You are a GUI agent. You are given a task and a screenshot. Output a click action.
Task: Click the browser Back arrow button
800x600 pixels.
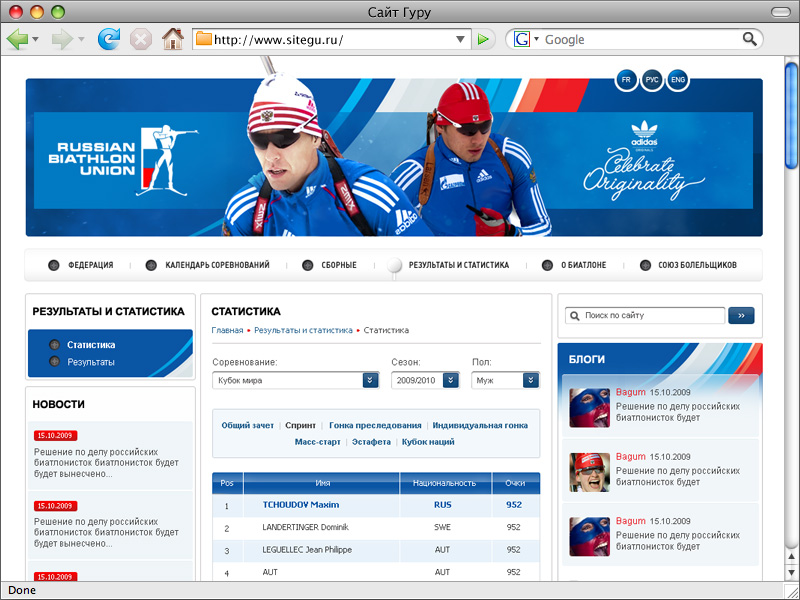click(17, 39)
